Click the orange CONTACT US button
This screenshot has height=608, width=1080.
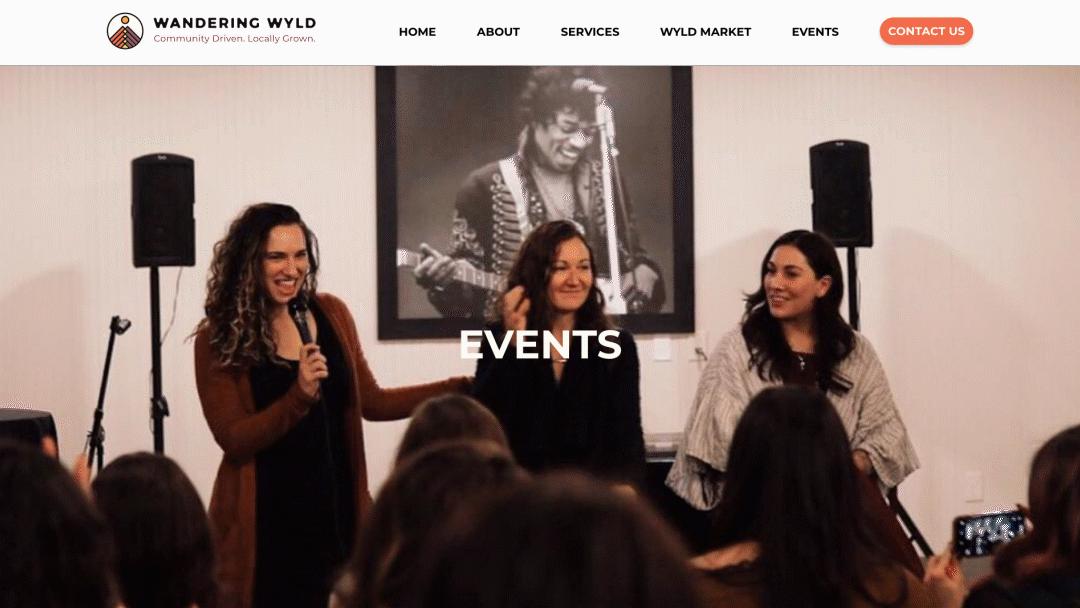point(926,31)
